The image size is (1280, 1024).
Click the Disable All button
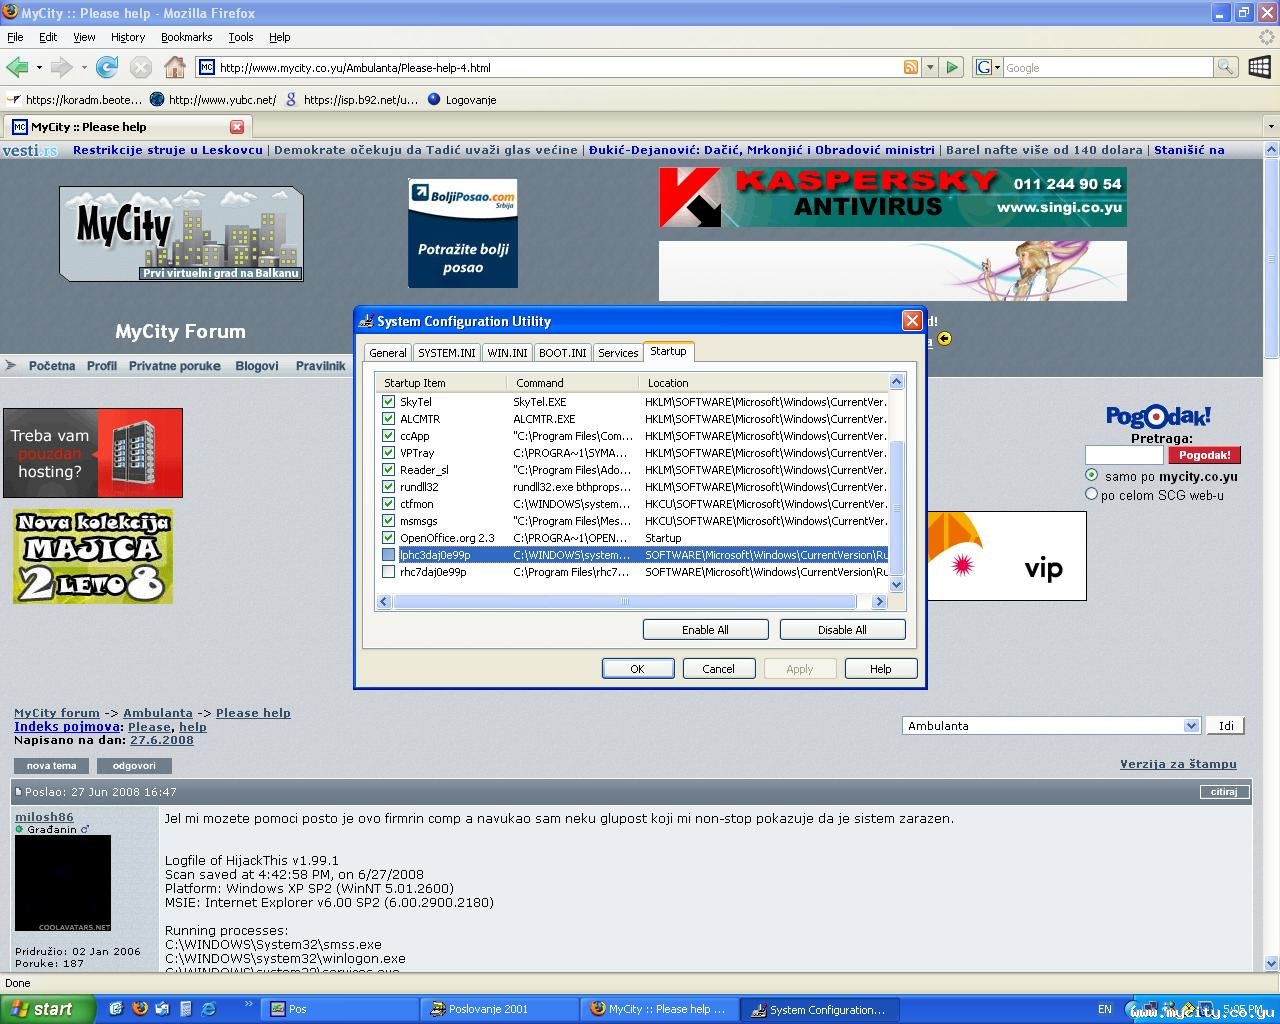(842, 630)
